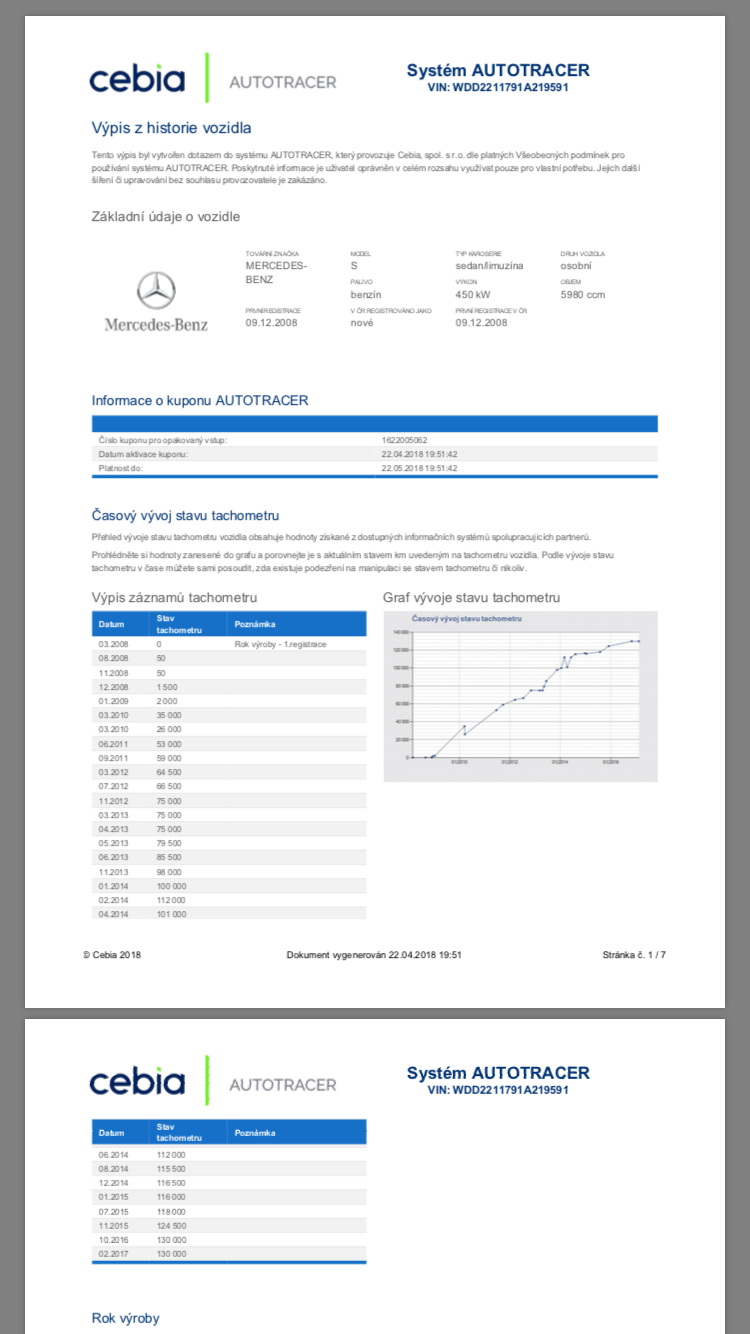The width and height of the screenshot is (750, 1334).
Task: Select the 'MERCEDES-BENZ' brand value
Action: tap(277, 273)
